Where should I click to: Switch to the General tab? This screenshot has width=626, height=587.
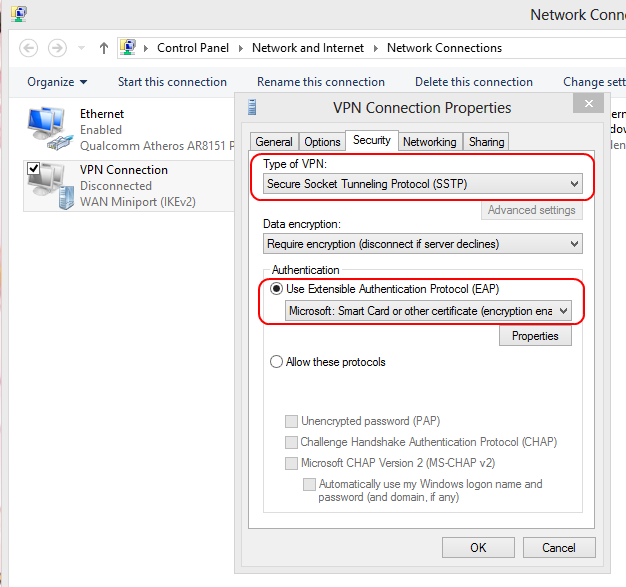pyautogui.click(x=274, y=142)
